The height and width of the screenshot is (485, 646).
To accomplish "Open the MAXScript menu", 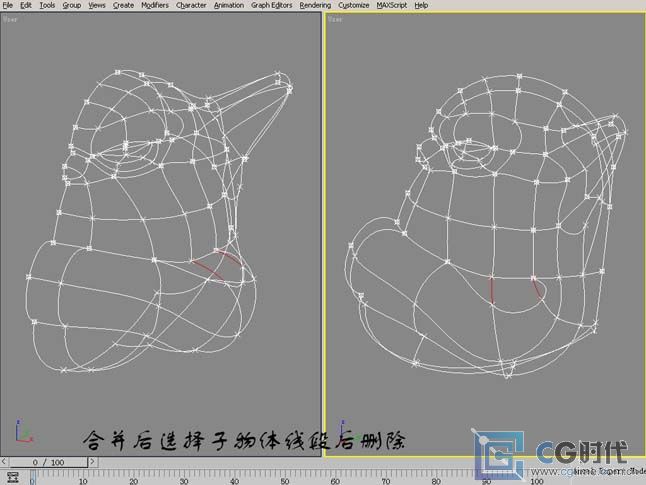I will click(391, 5).
